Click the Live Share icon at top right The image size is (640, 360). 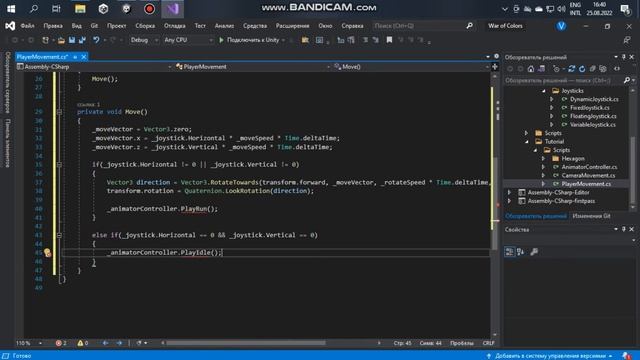(627, 40)
